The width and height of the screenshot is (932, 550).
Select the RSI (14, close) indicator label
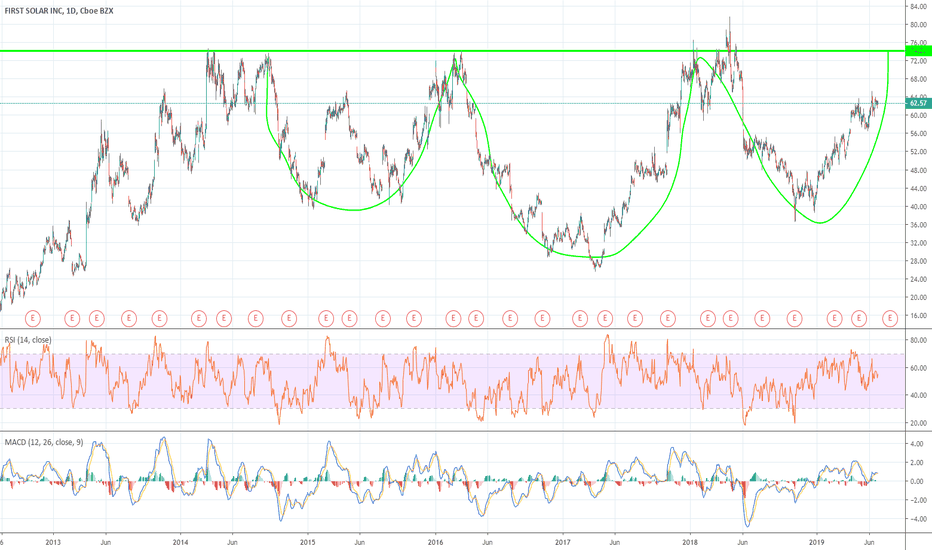click(28, 340)
